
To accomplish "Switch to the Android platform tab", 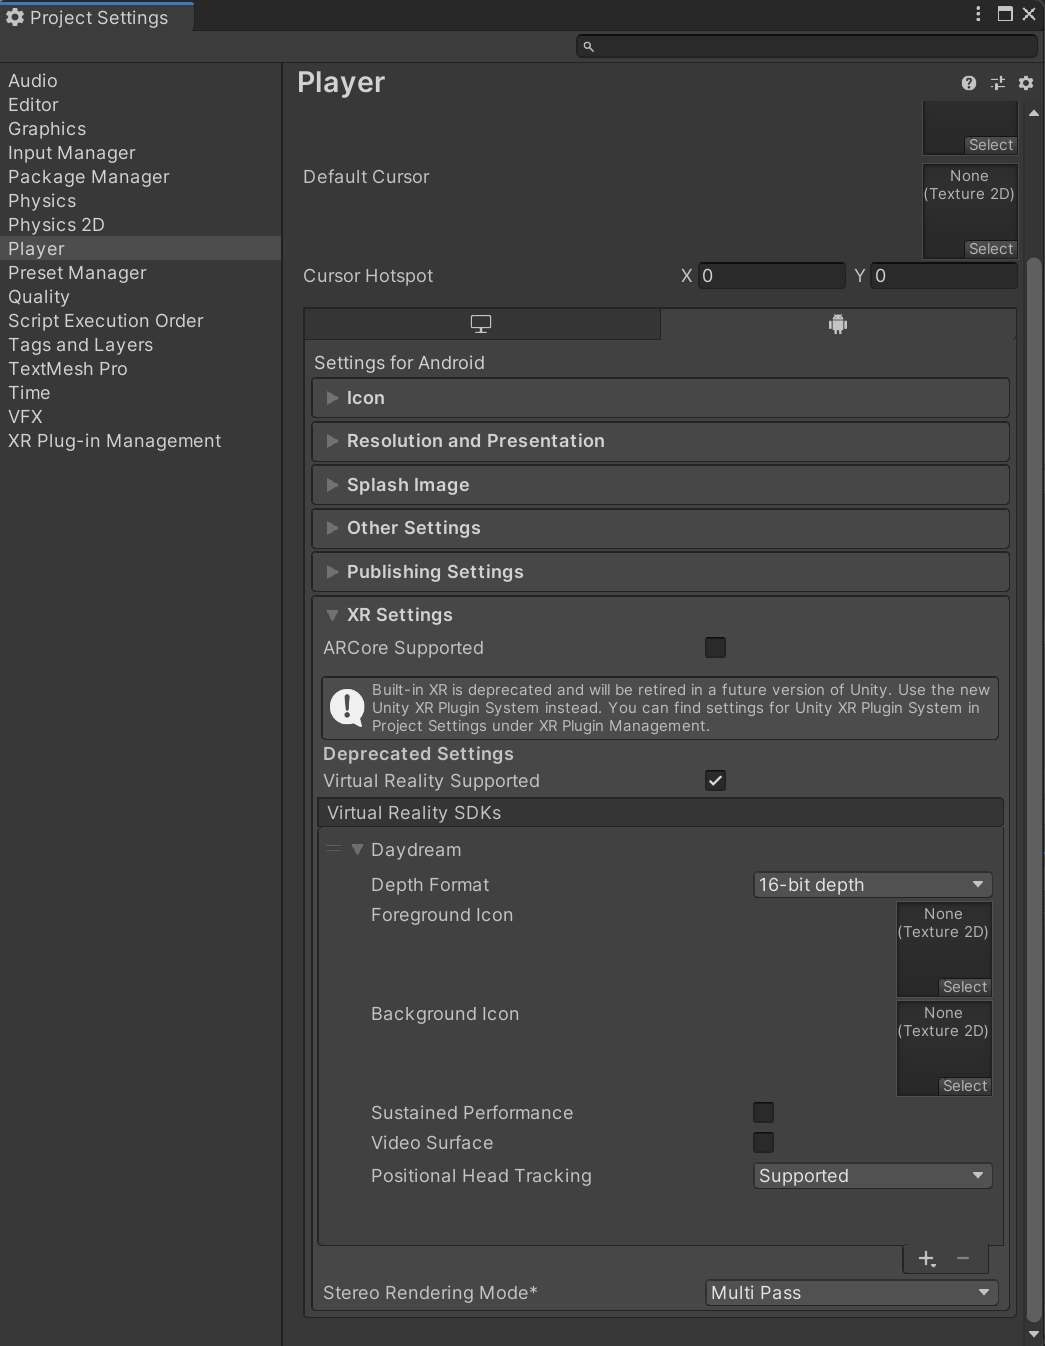I will [838, 324].
